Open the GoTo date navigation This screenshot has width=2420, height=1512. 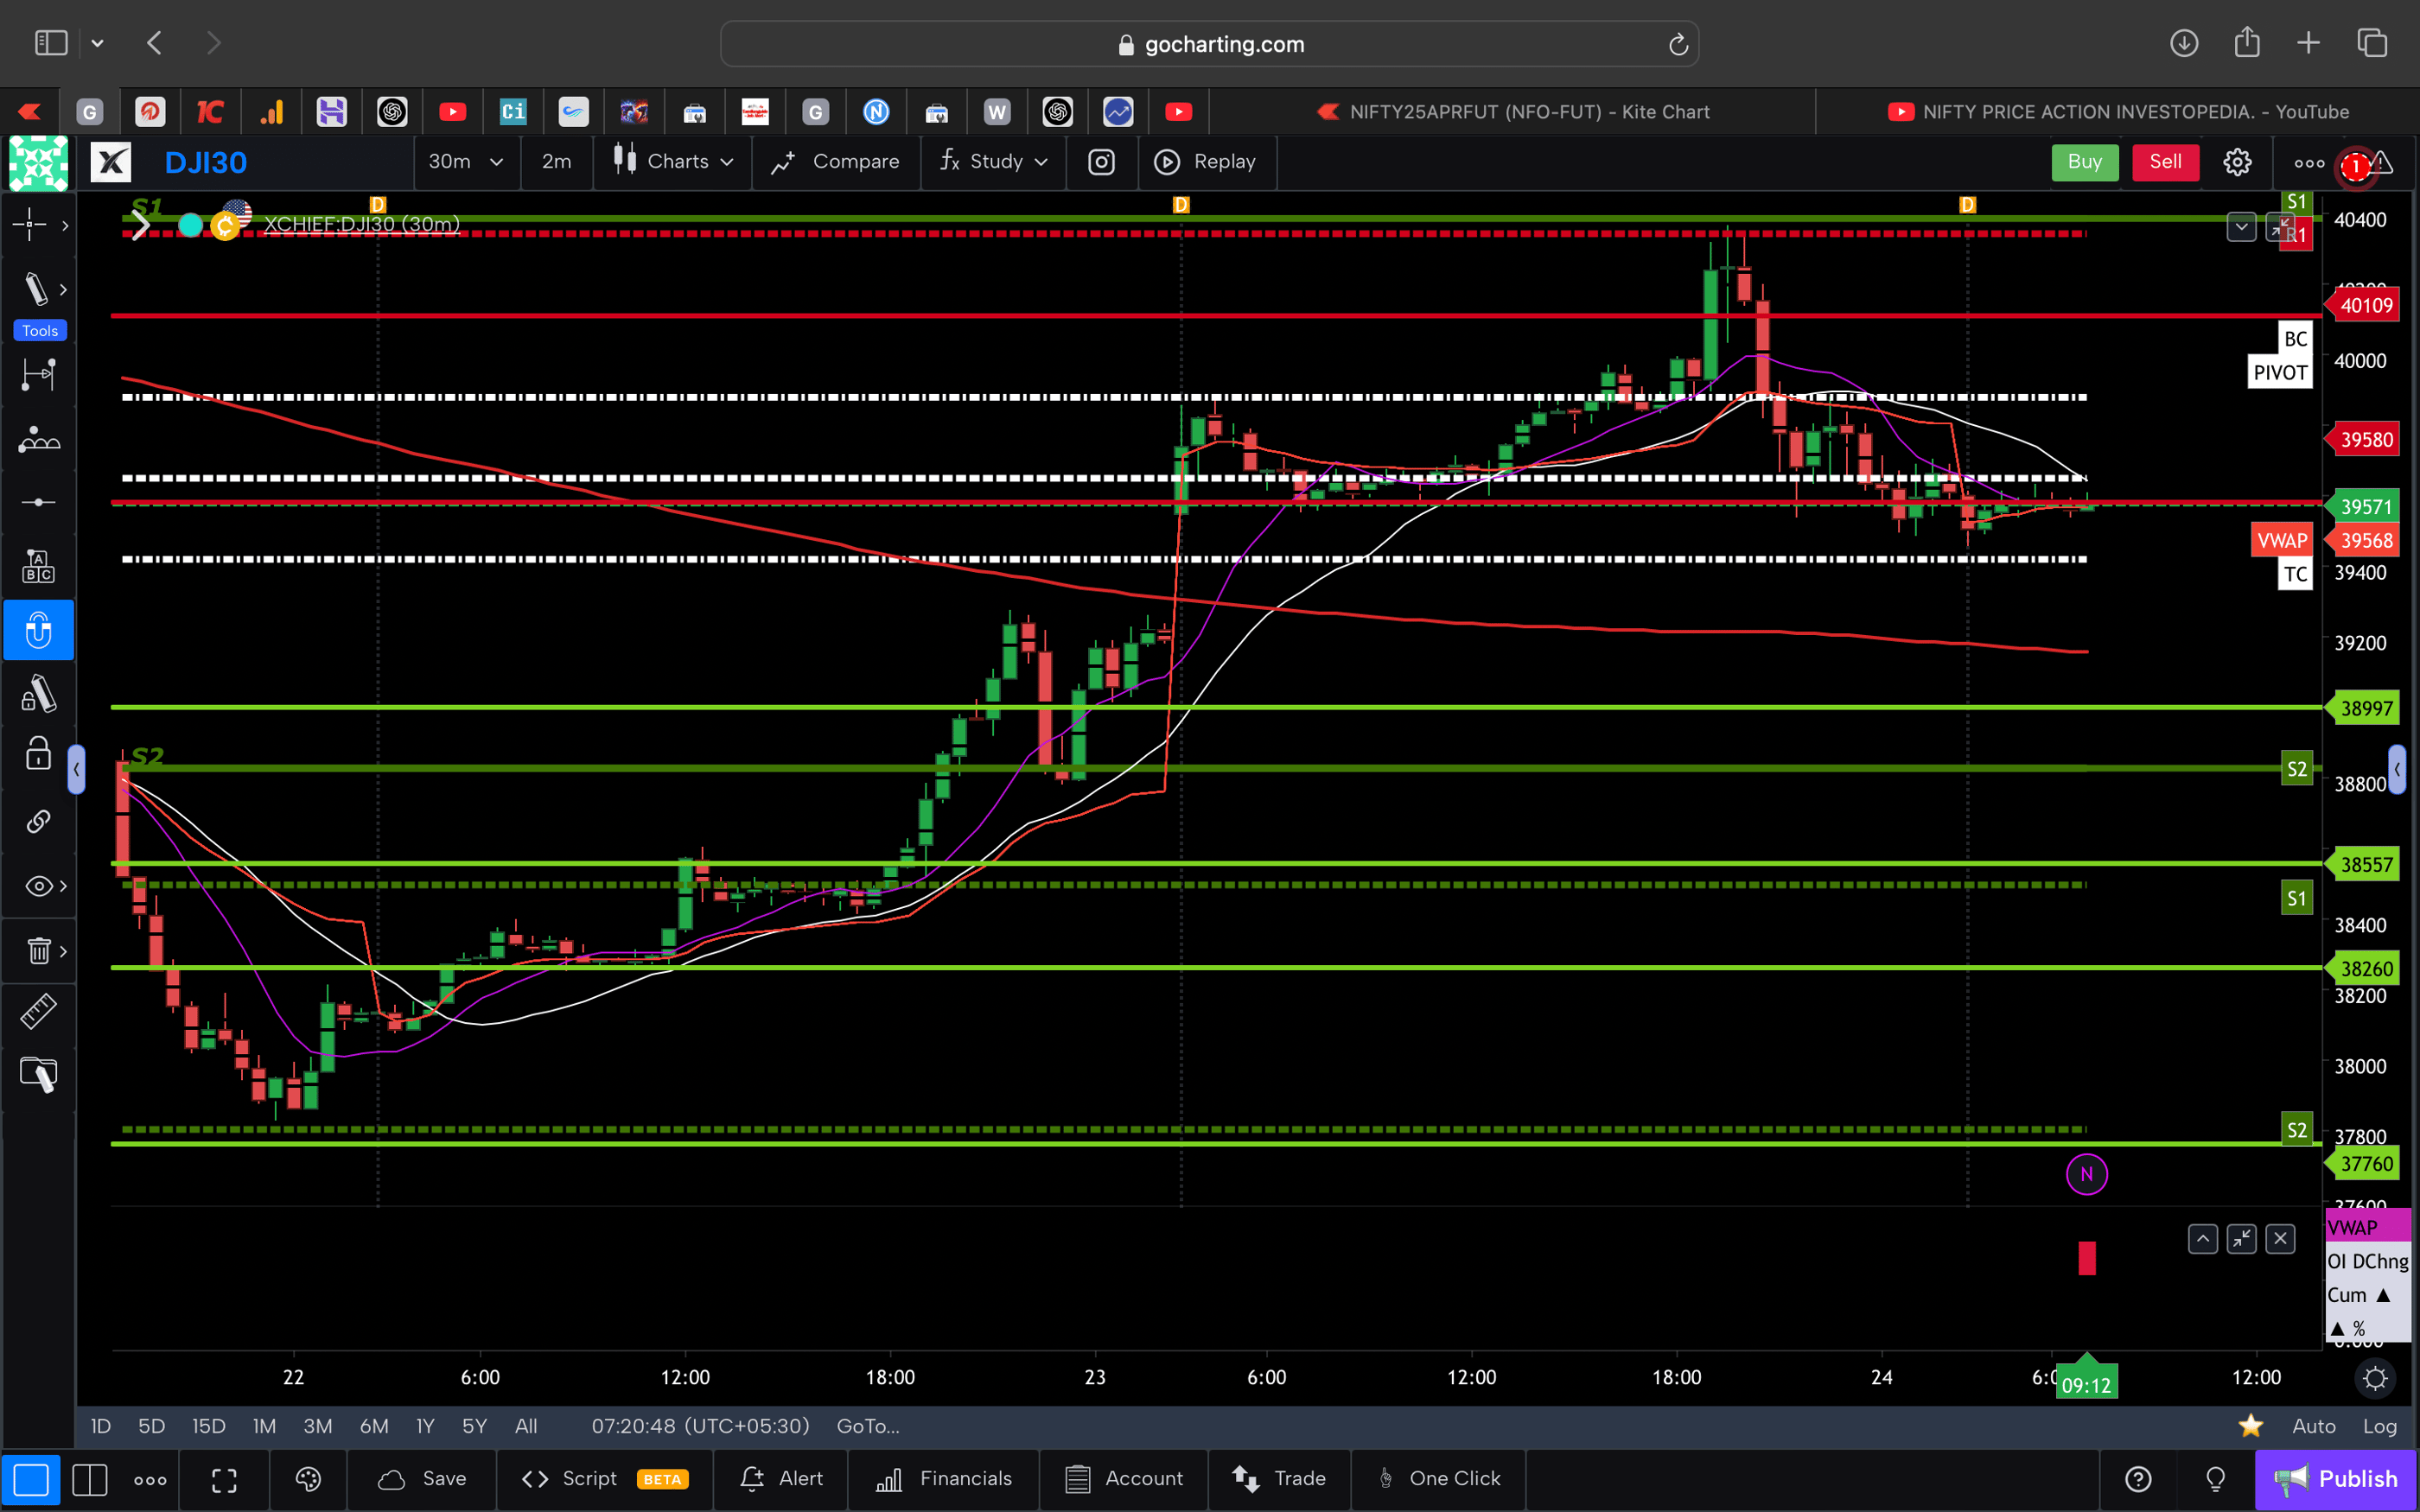coord(866,1426)
